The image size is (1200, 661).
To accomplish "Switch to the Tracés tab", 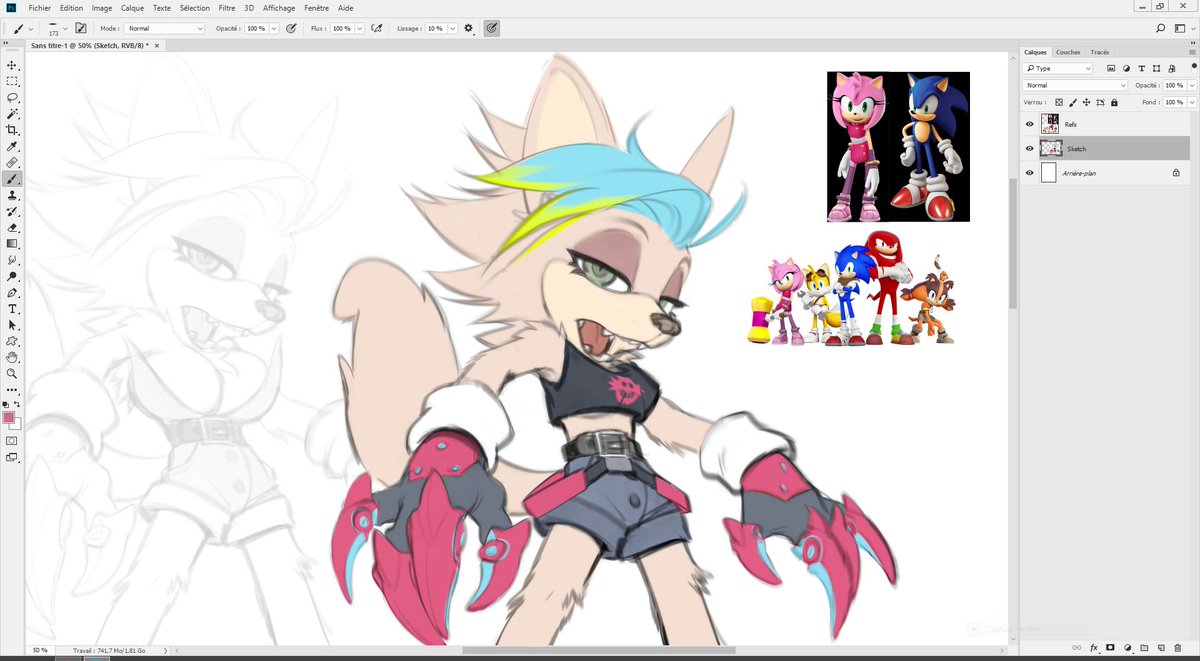I will (x=1100, y=52).
